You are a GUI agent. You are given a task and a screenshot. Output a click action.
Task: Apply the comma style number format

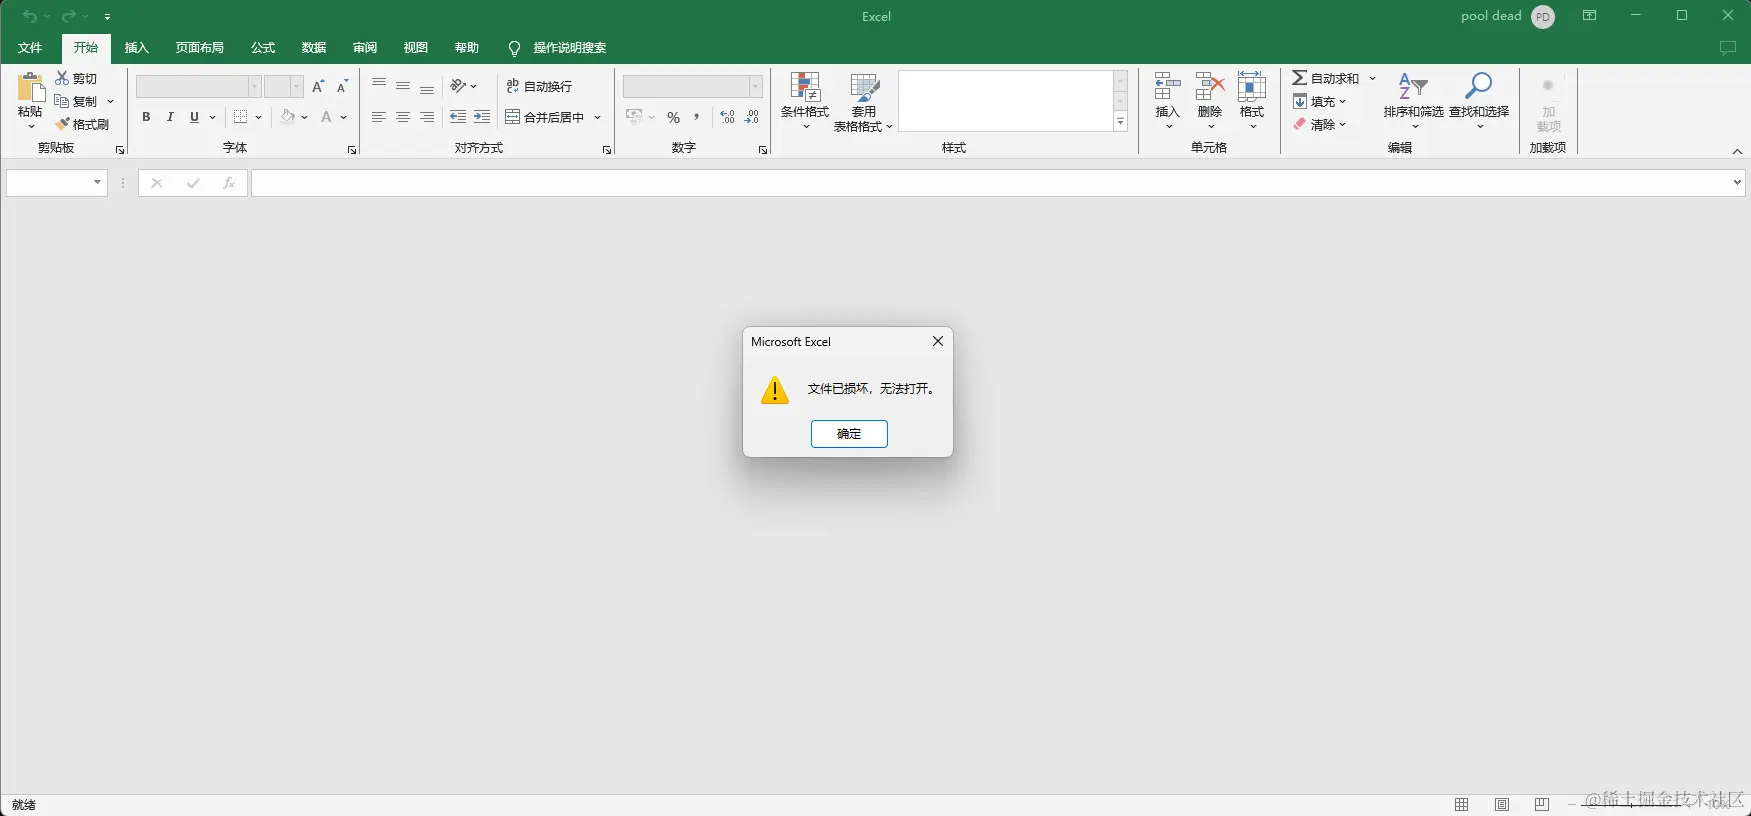[697, 117]
